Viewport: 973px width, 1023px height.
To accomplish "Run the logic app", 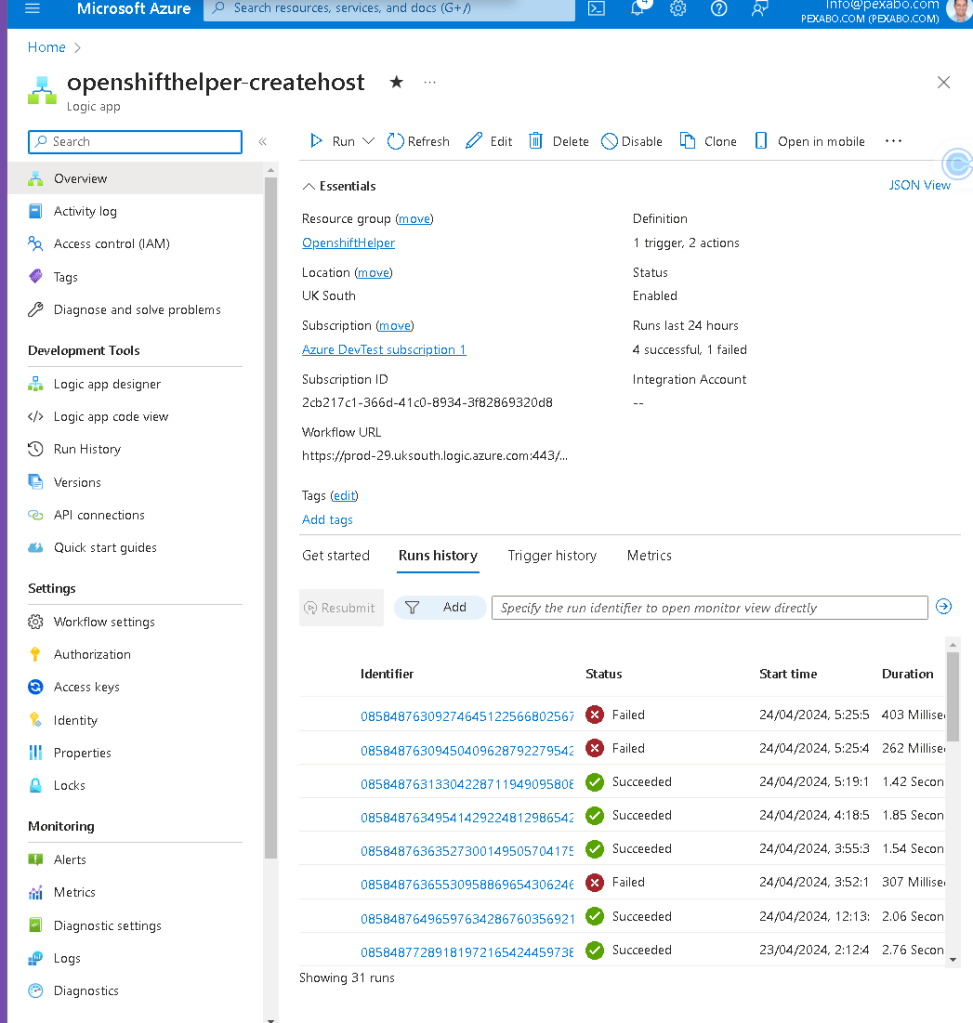I will point(333,141).
